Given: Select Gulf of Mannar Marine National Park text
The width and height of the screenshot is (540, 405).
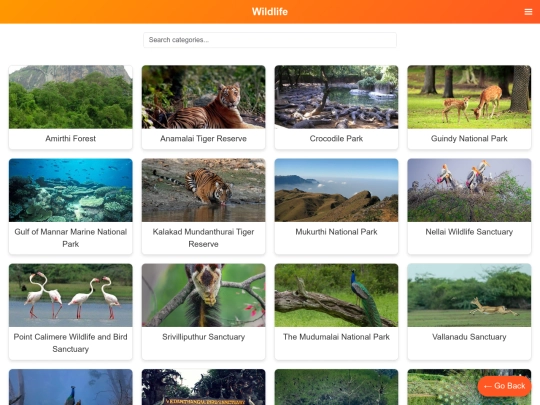Looking at the screenshot, I should (71, 238).
